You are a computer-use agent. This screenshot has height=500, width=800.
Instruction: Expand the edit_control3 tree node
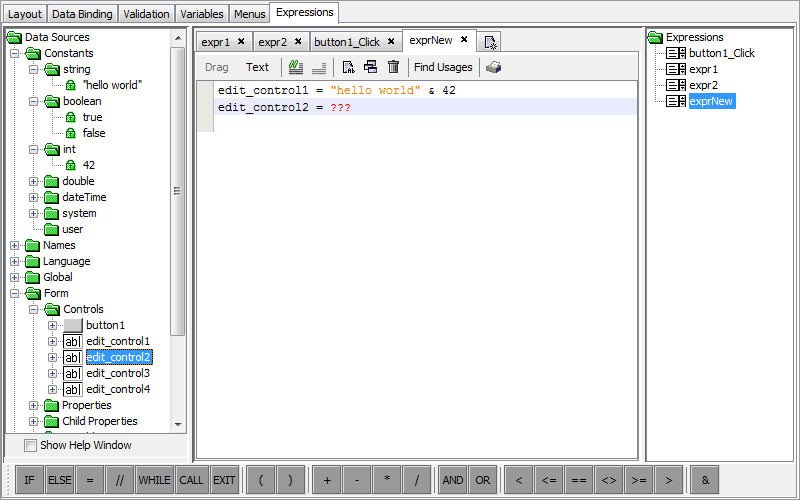click(x=53, y=373)
